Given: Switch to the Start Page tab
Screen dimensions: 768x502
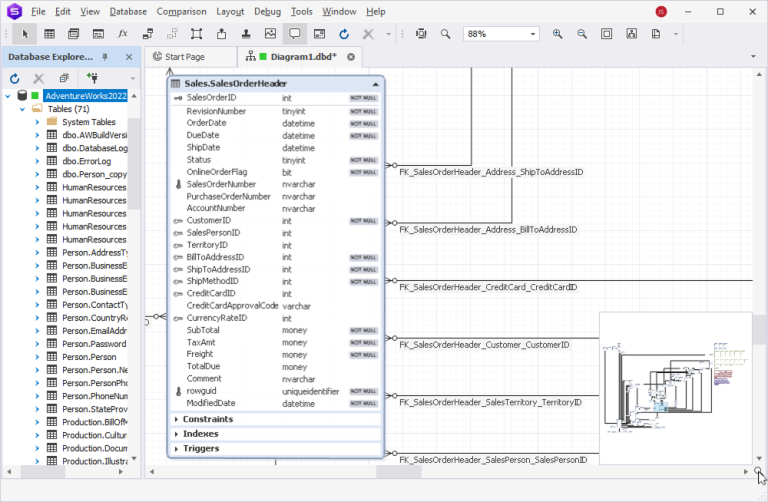Looking at the screenshot, I should (184, 58).
